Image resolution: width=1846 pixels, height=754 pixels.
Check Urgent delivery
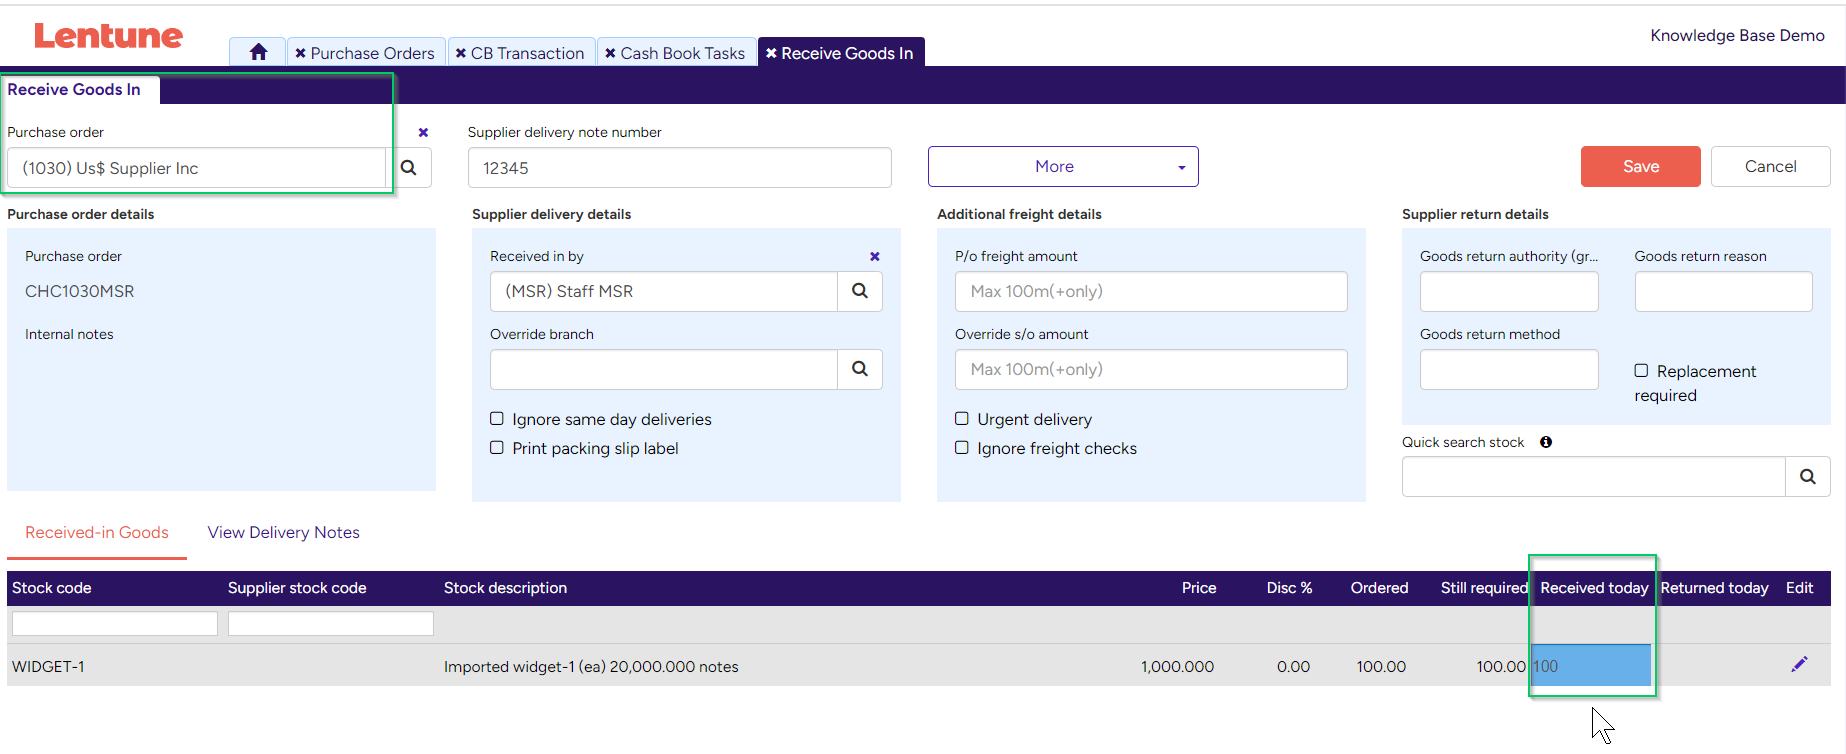962,418
